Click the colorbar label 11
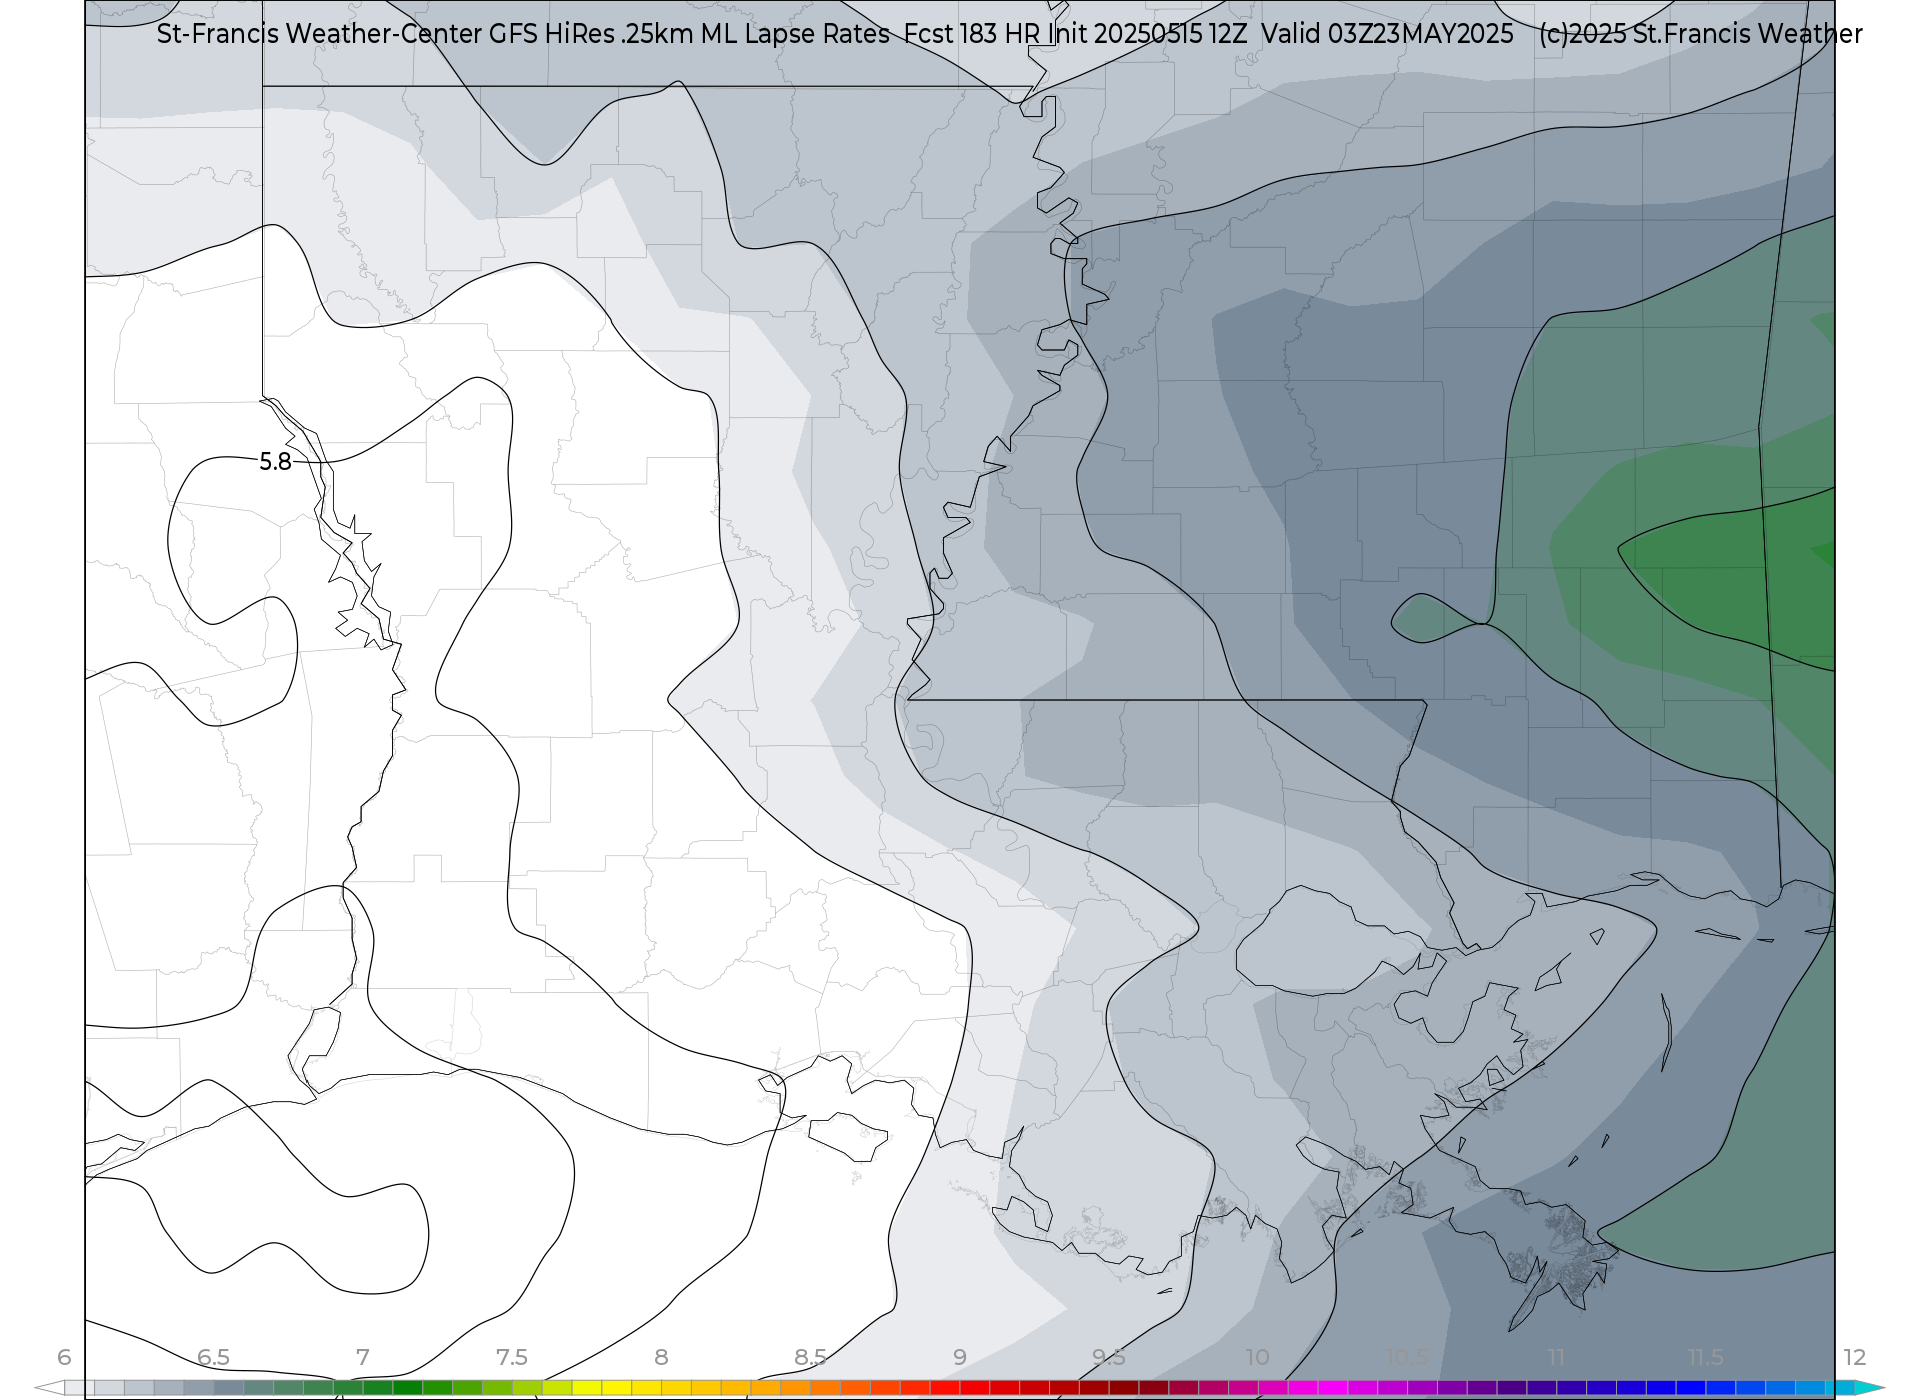 tap(1556, 1357)
